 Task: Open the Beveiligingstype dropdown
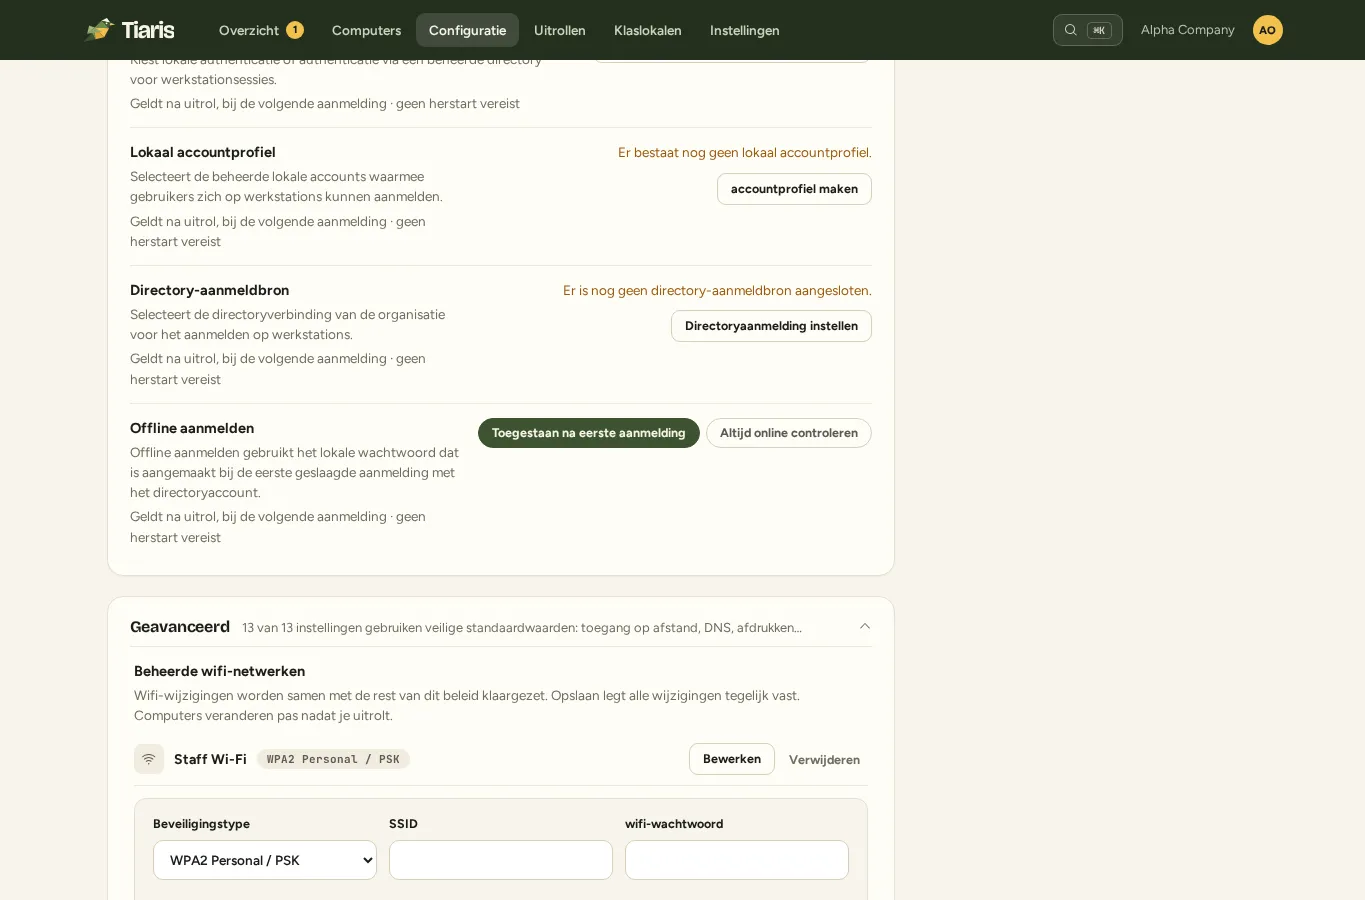(x=265, y=860)
